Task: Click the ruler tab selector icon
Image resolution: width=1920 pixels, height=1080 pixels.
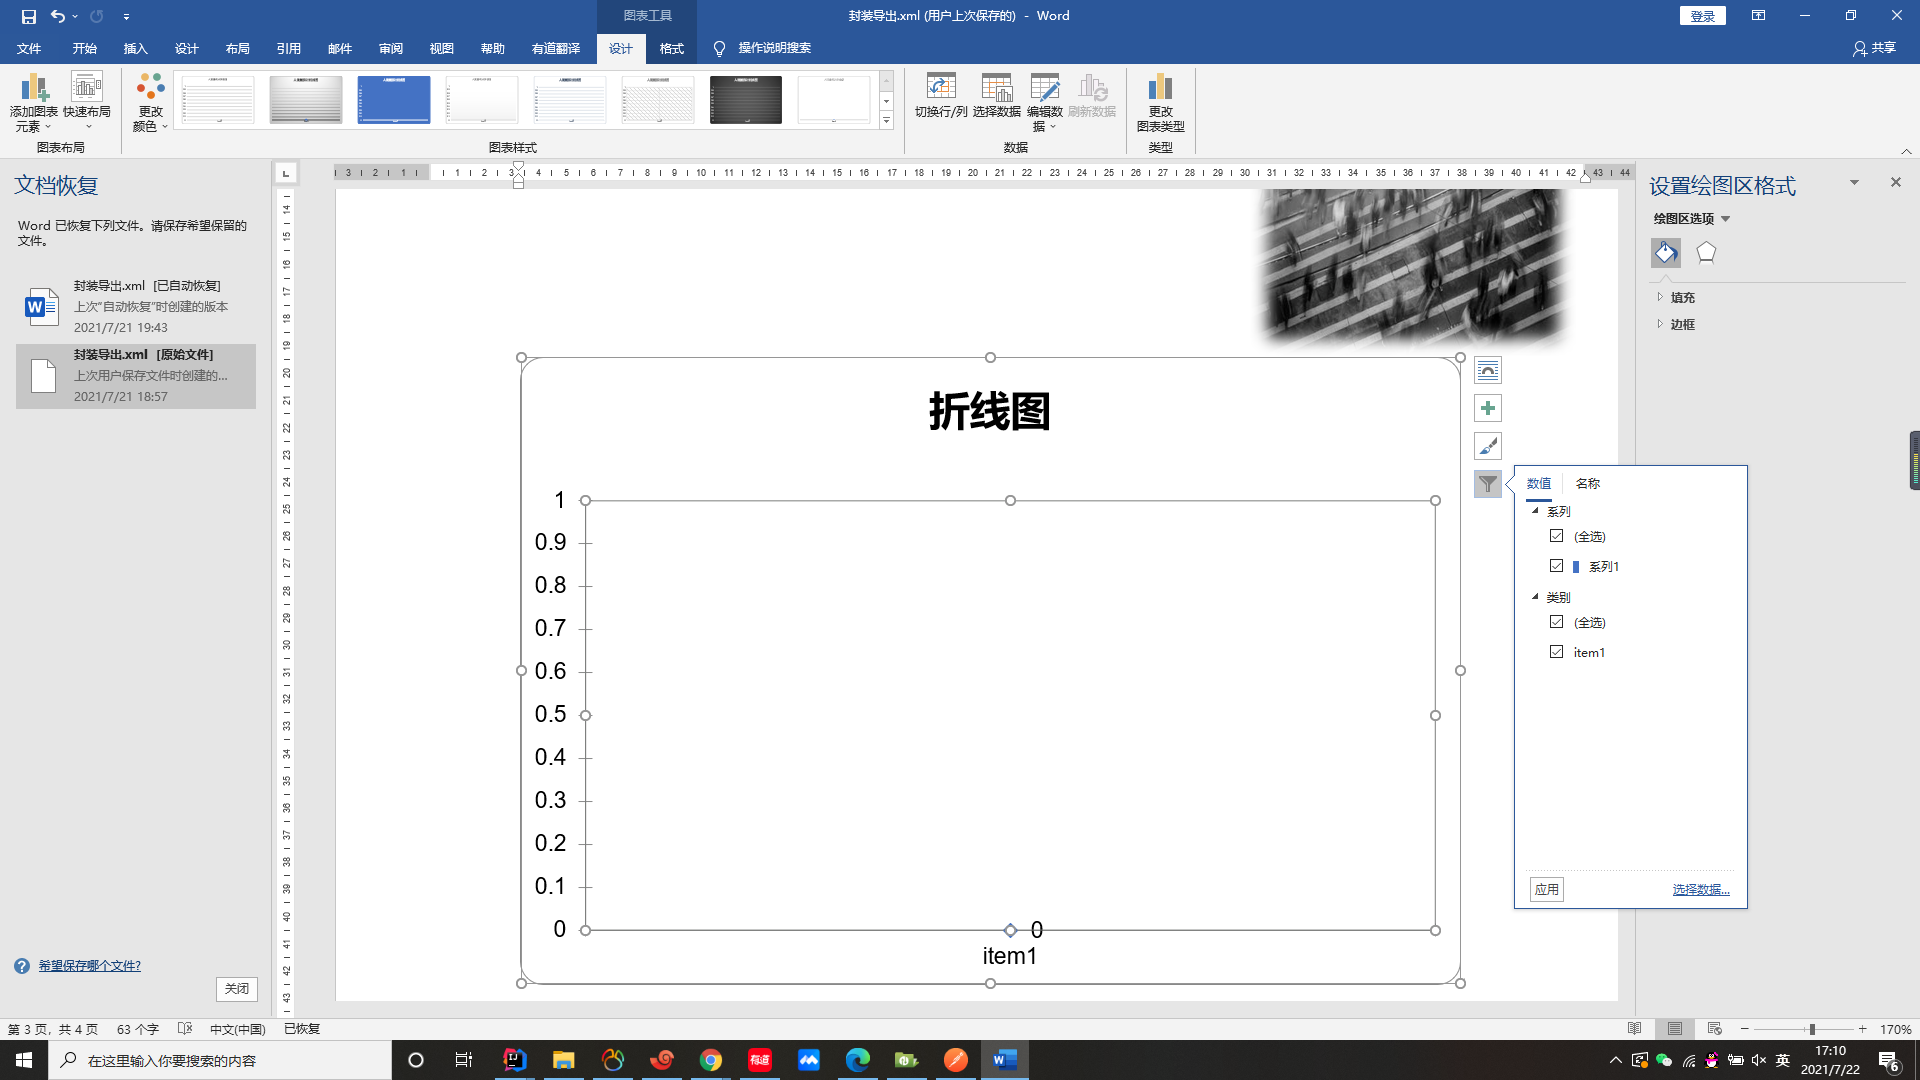Action: pyautogui.click(x=286, y=173)
